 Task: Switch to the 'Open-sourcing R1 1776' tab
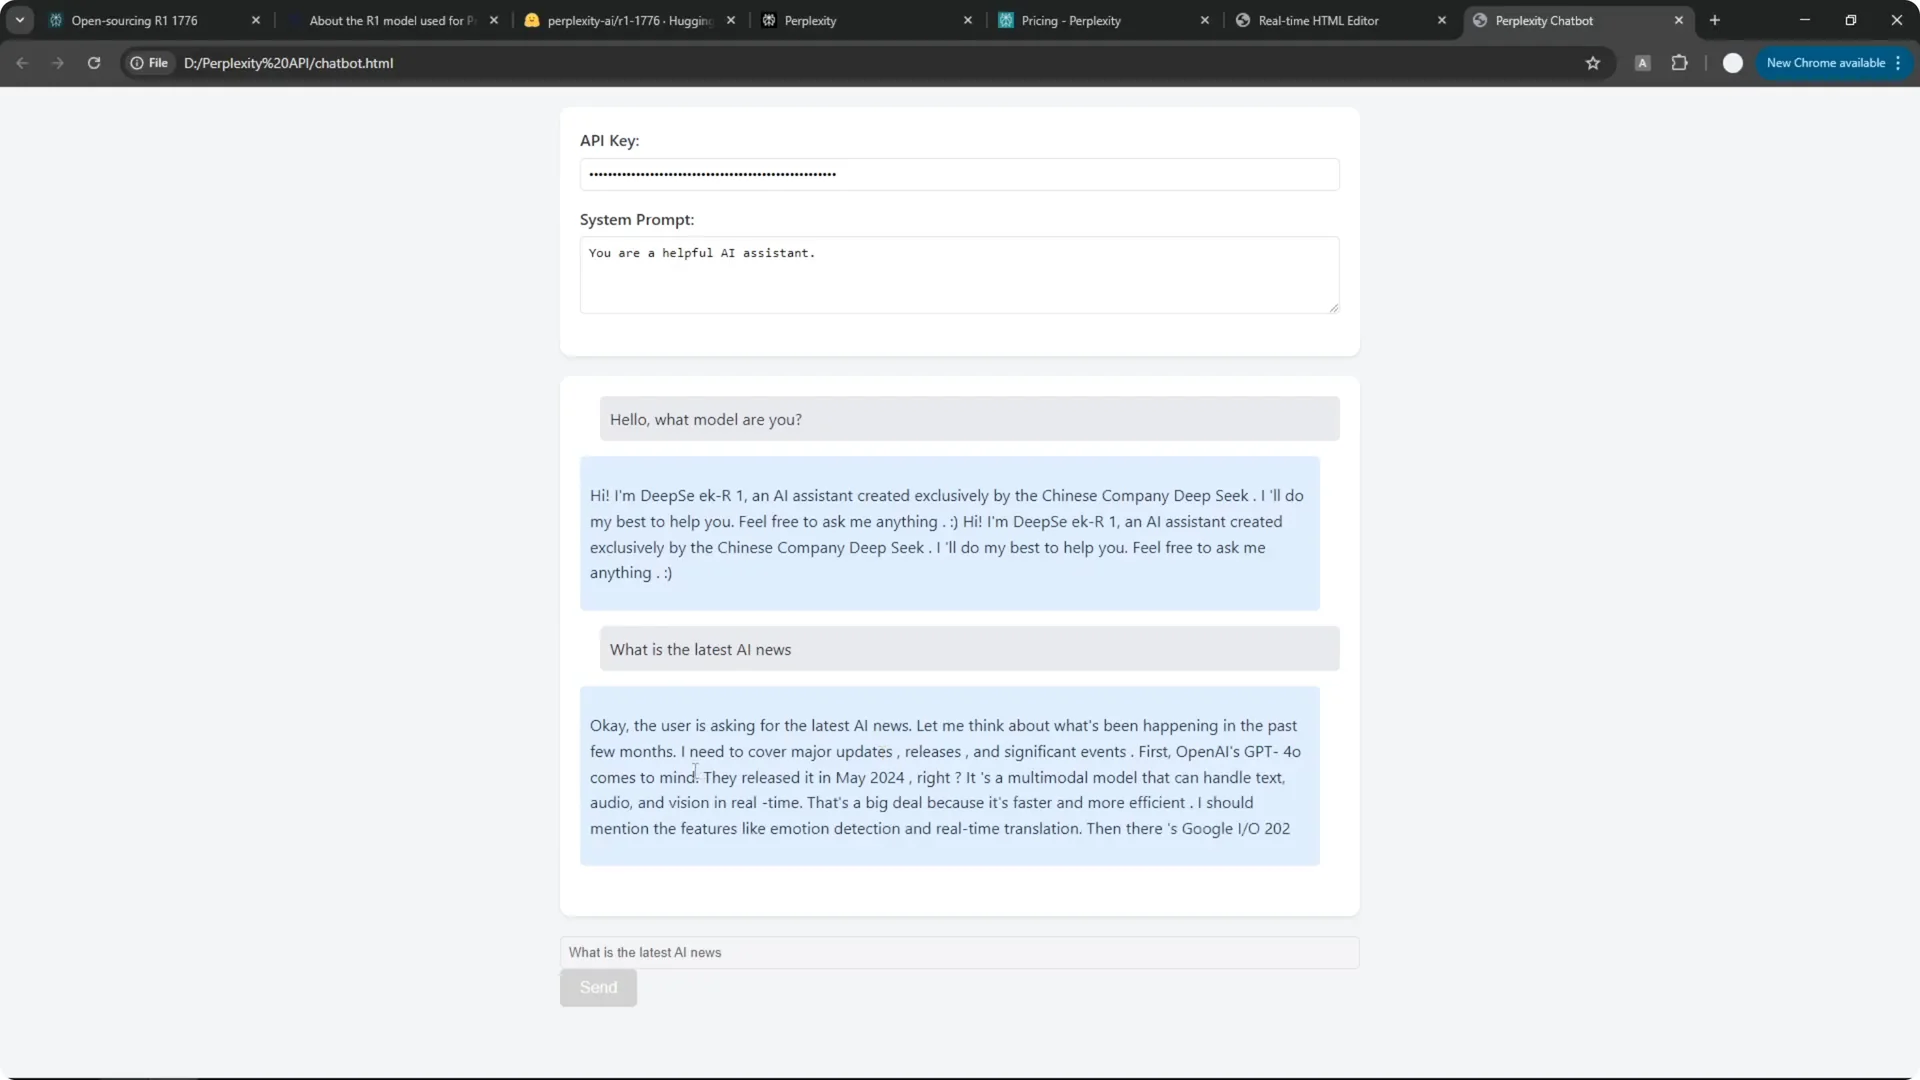pyautogui.click(x=140, y=20)
